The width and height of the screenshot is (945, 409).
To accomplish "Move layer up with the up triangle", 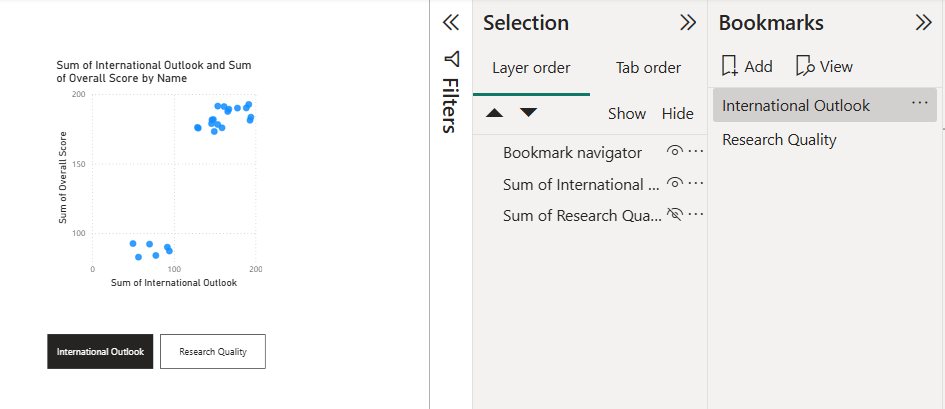I will coord(494,113).
